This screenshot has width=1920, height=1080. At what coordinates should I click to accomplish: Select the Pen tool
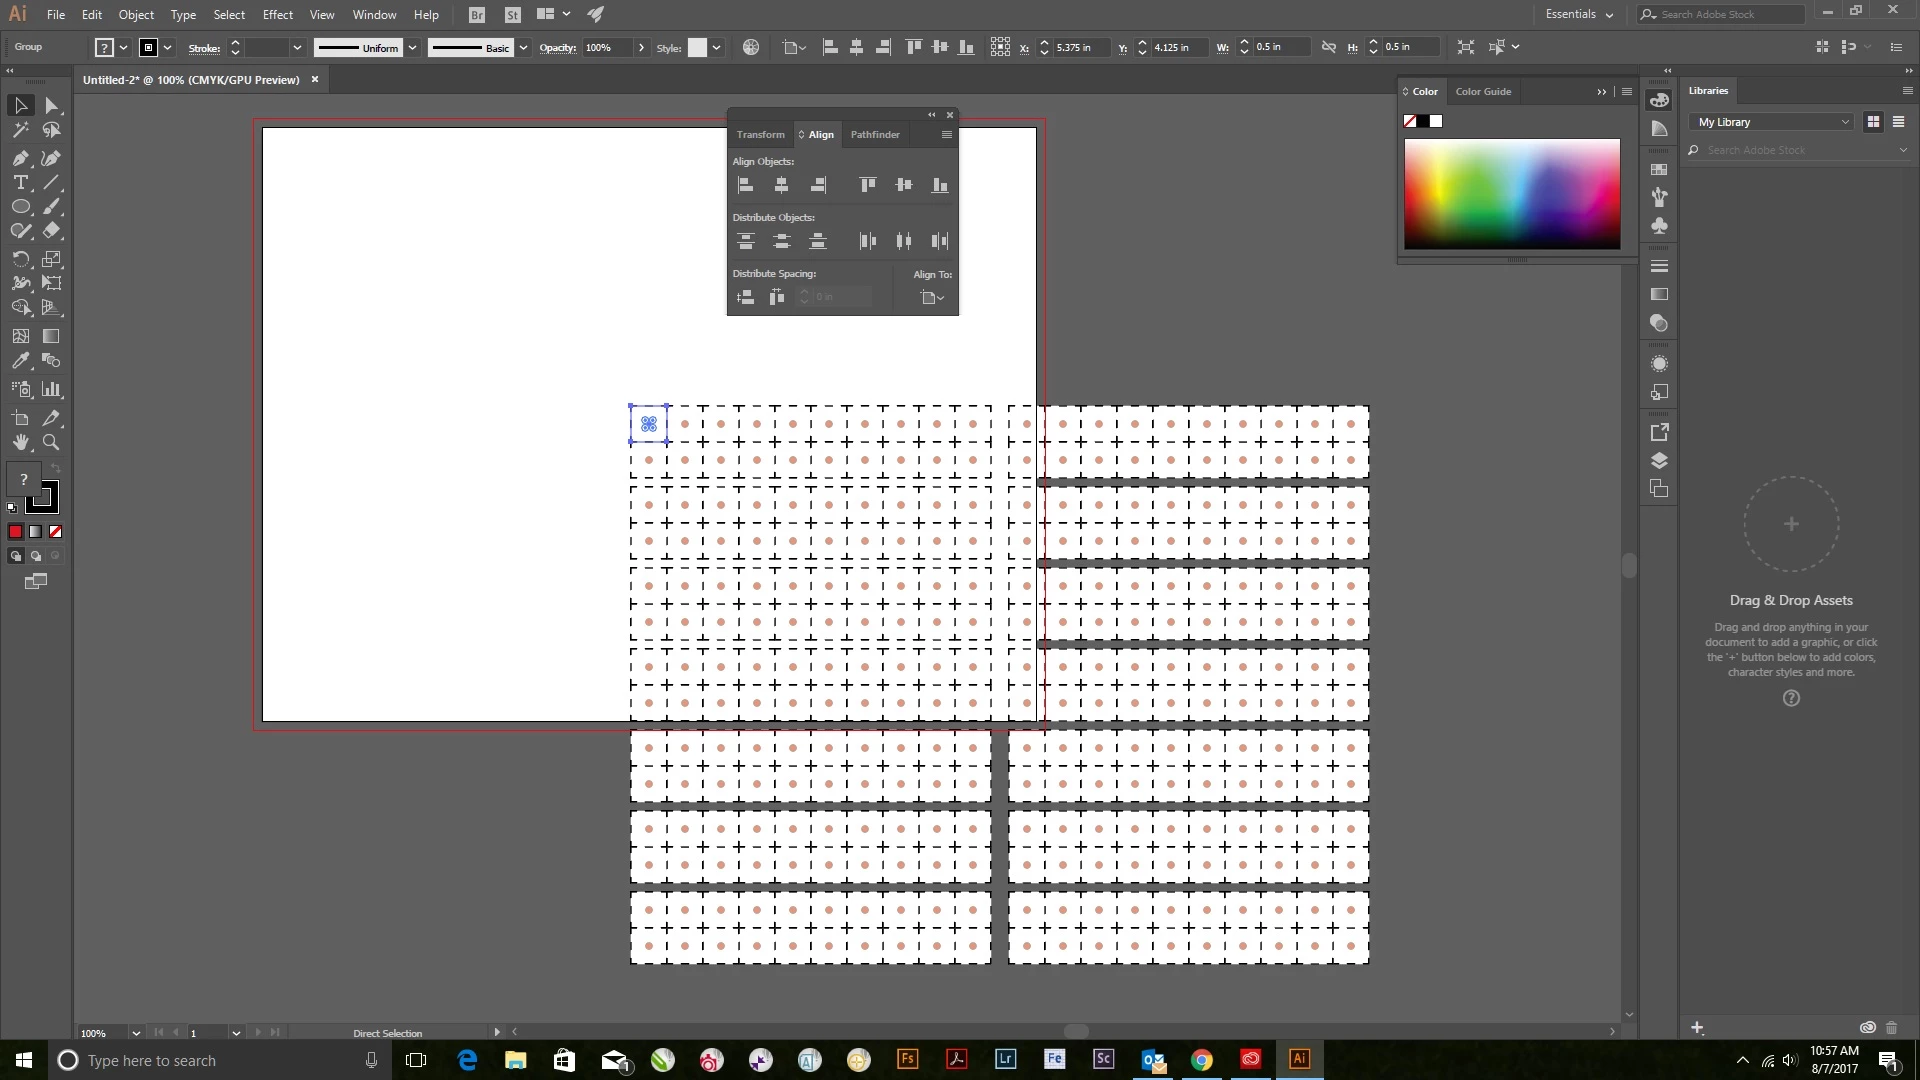20,158
